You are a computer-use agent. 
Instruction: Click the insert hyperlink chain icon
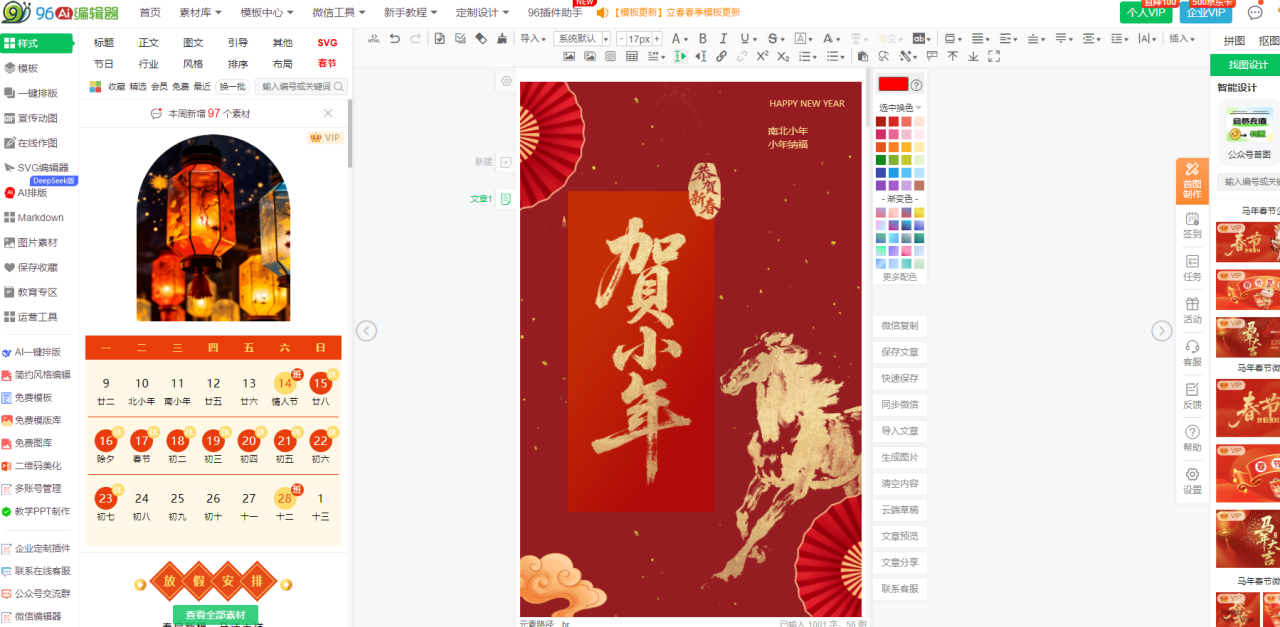tap(721, 57)
